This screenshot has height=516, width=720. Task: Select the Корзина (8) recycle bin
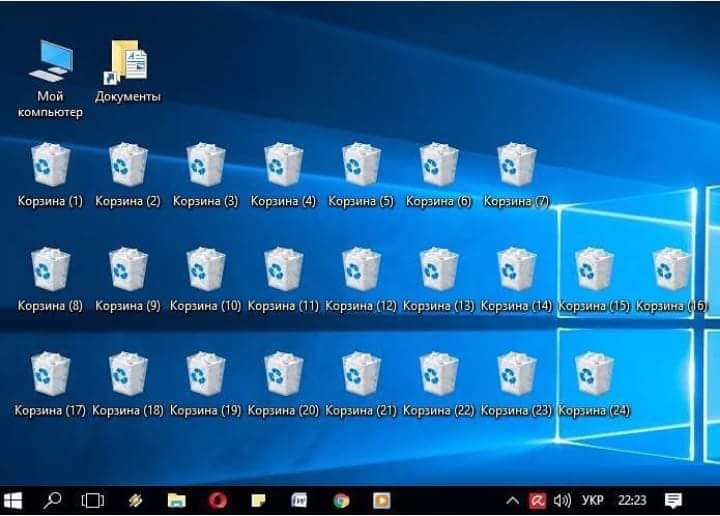click(50, 279)
